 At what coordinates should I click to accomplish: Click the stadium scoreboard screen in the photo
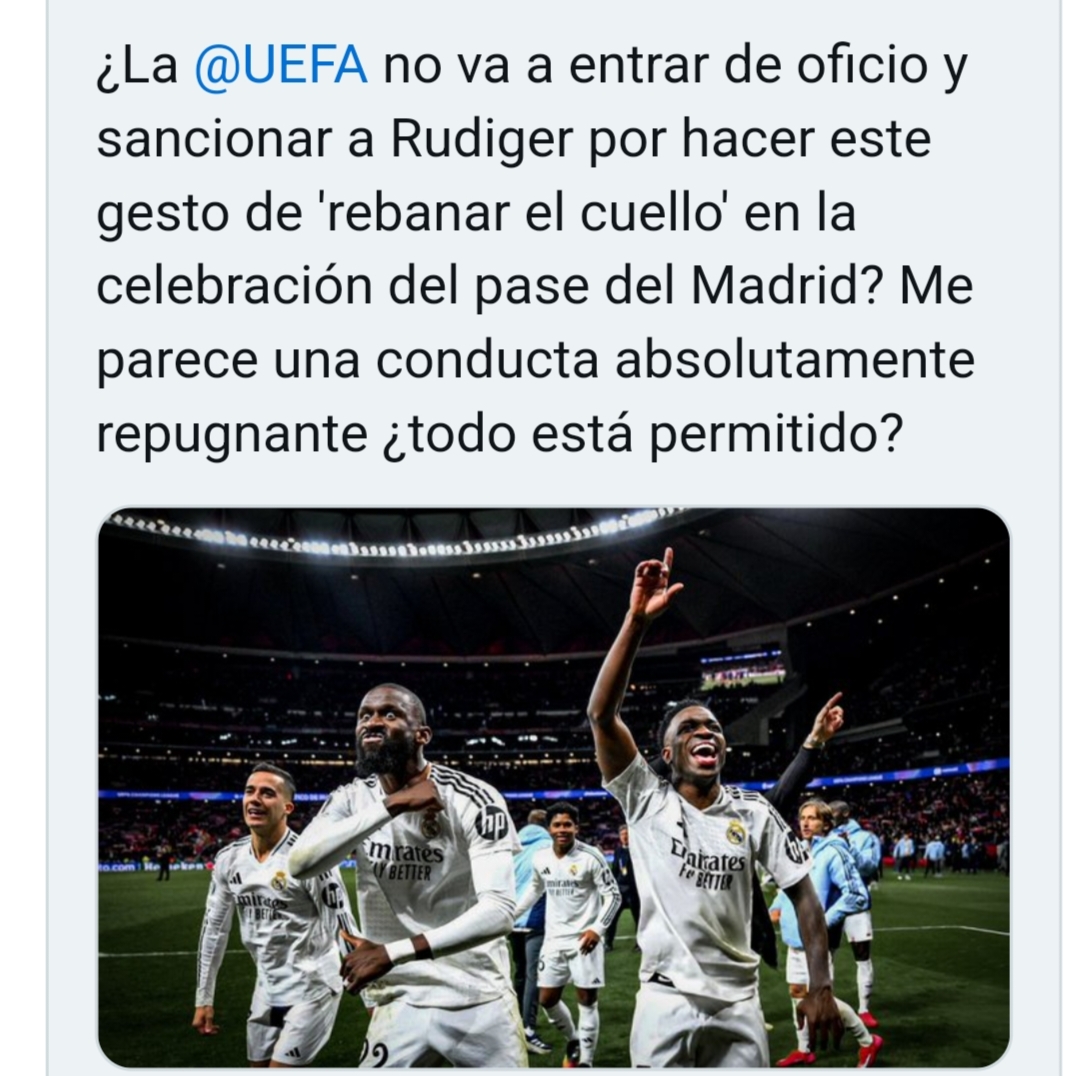[x=742, y=671]
